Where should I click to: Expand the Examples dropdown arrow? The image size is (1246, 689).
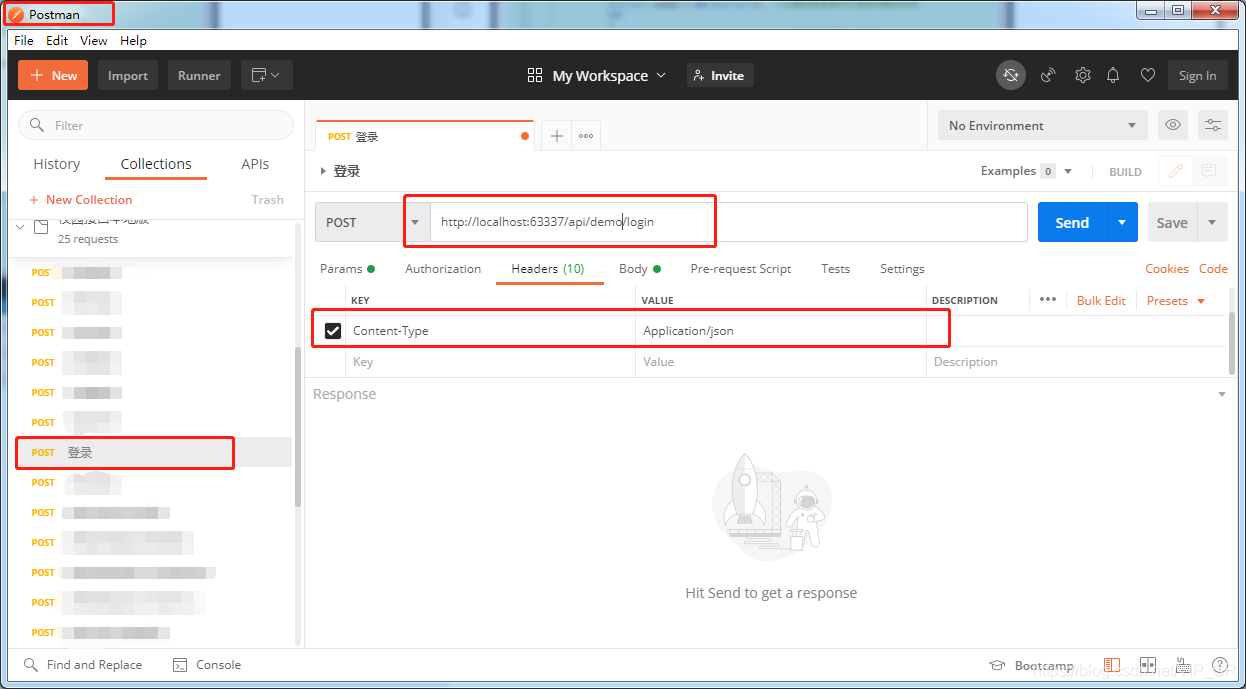1068,171
